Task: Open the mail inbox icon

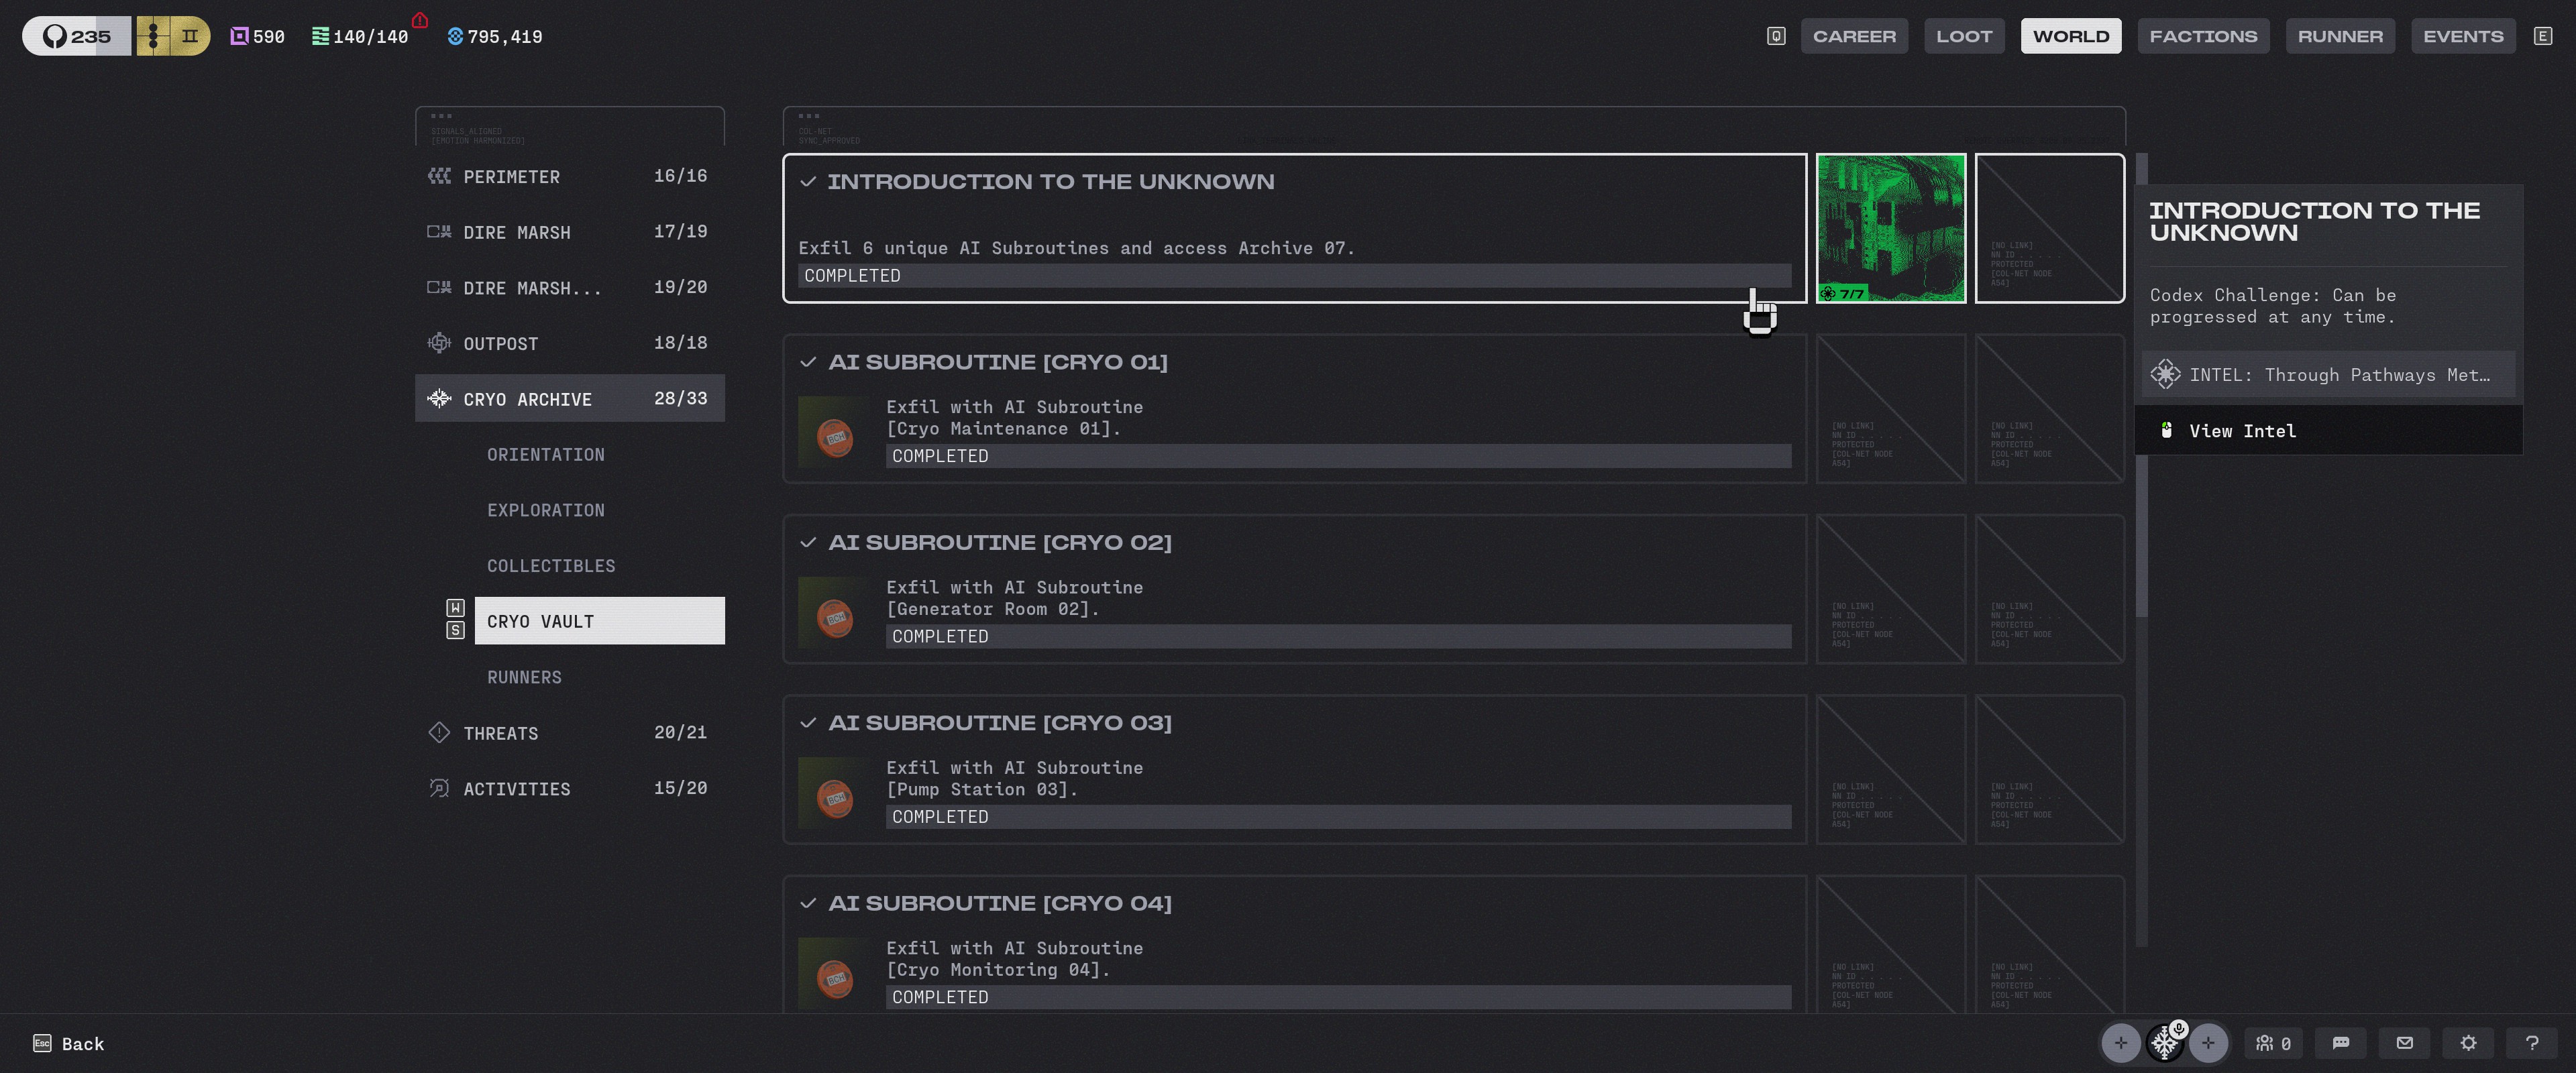Action: coord(2404,1043)
